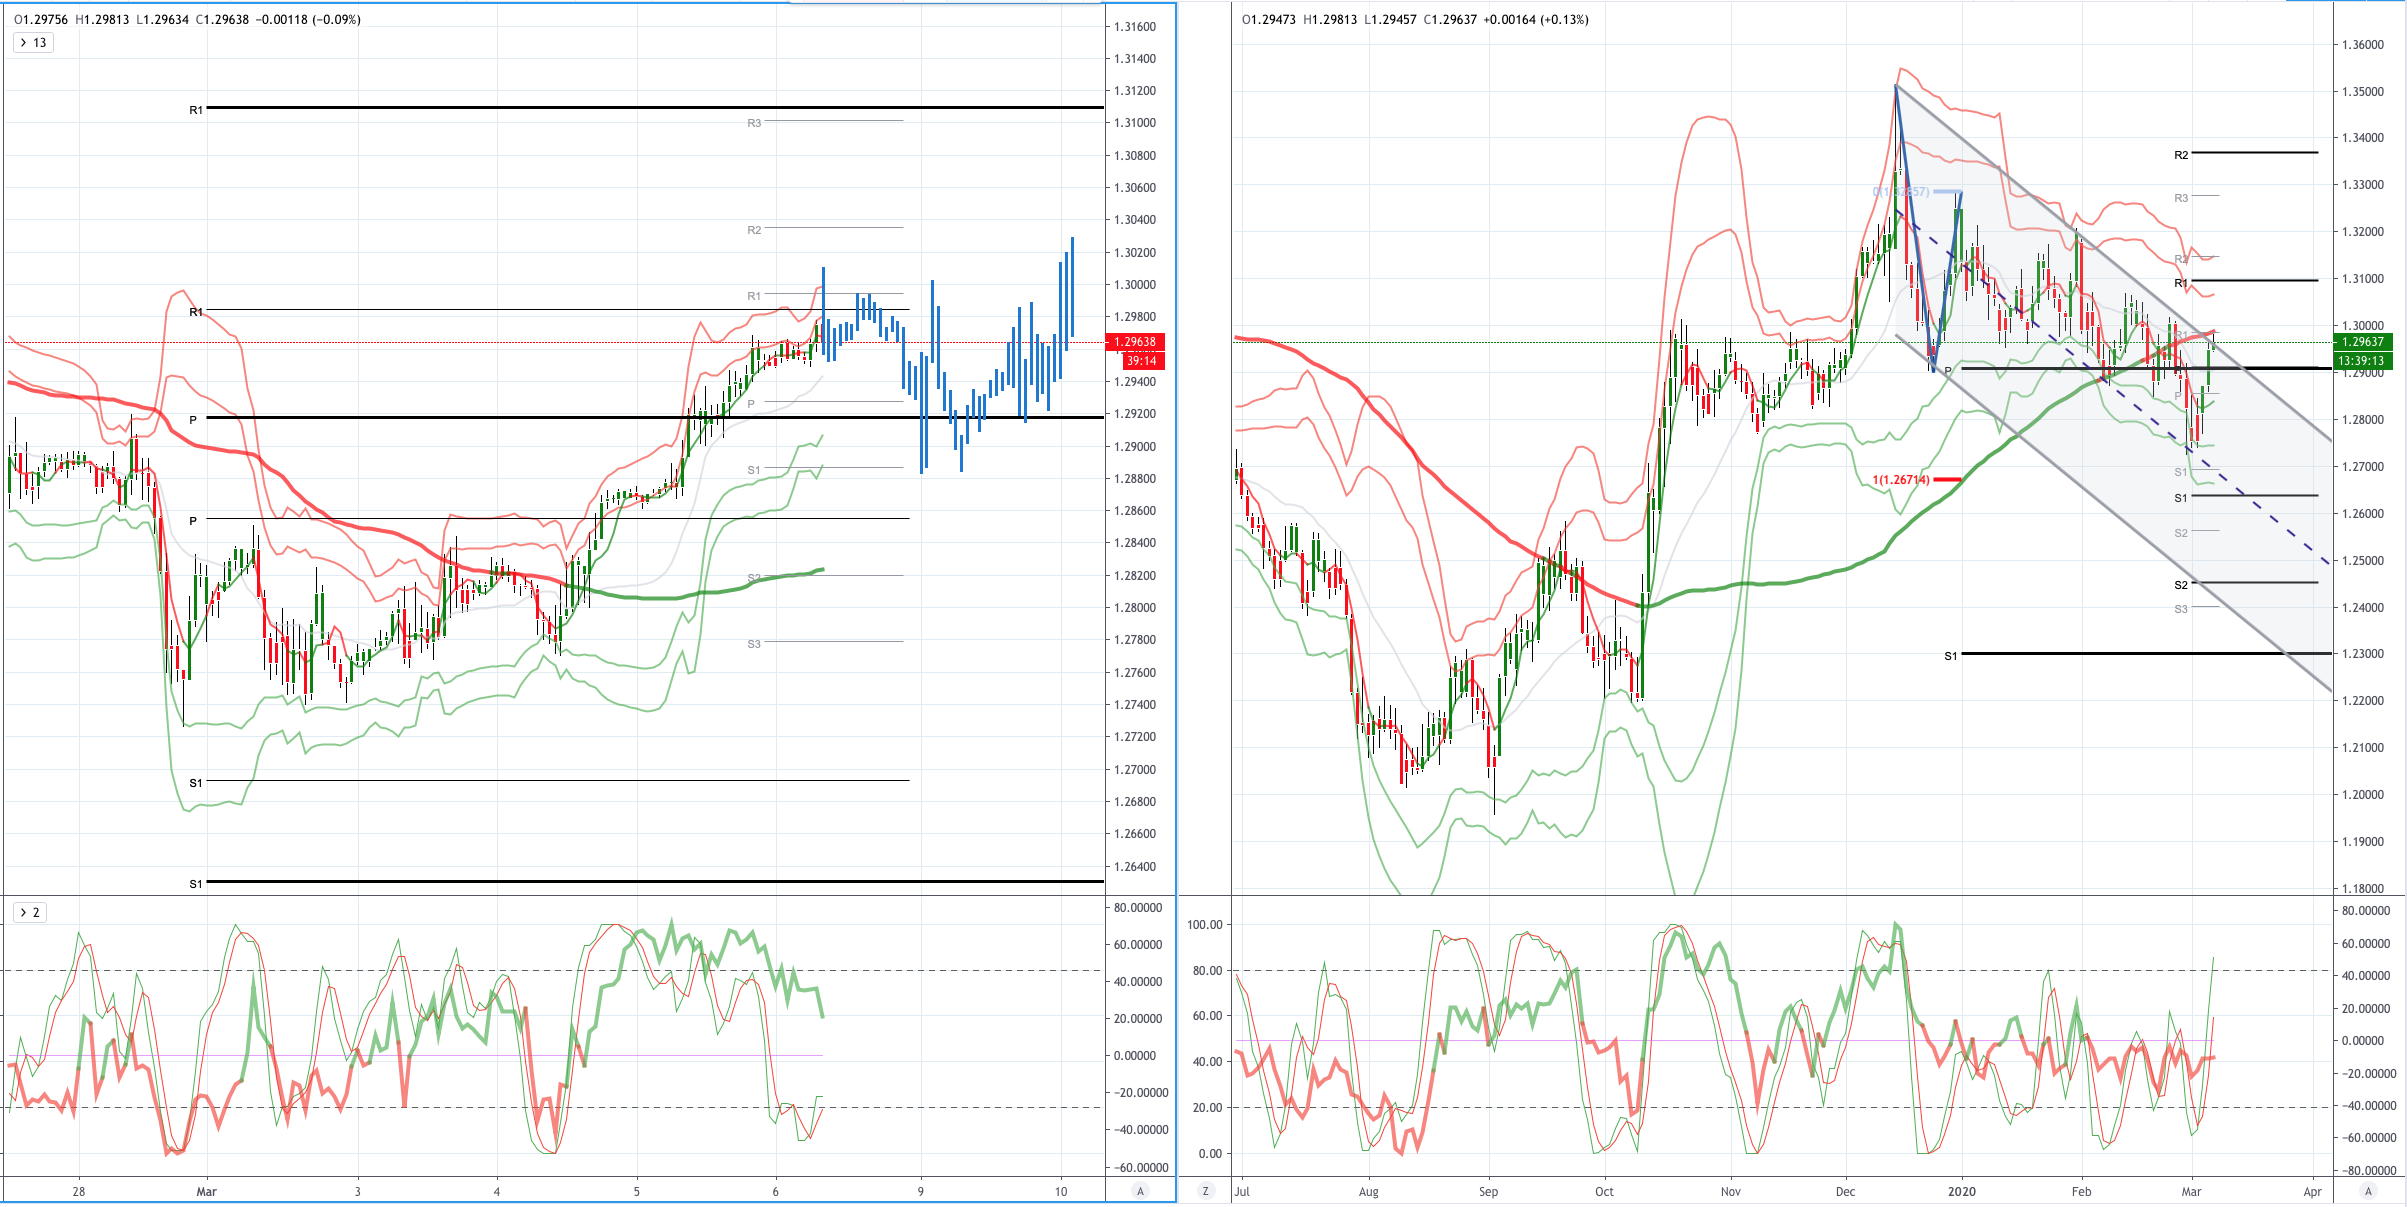Click the 1(1.26714) Fibonacci label on right chart
Viewport: 2407px width, 1207px height.
1901,480
